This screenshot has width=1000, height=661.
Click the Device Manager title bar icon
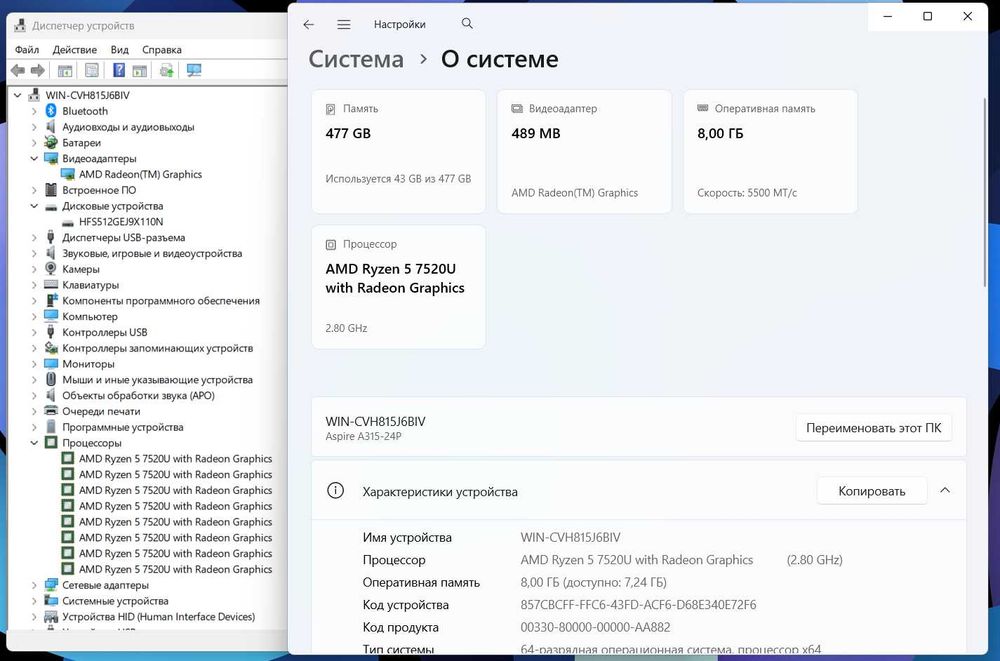click(20, 26)
